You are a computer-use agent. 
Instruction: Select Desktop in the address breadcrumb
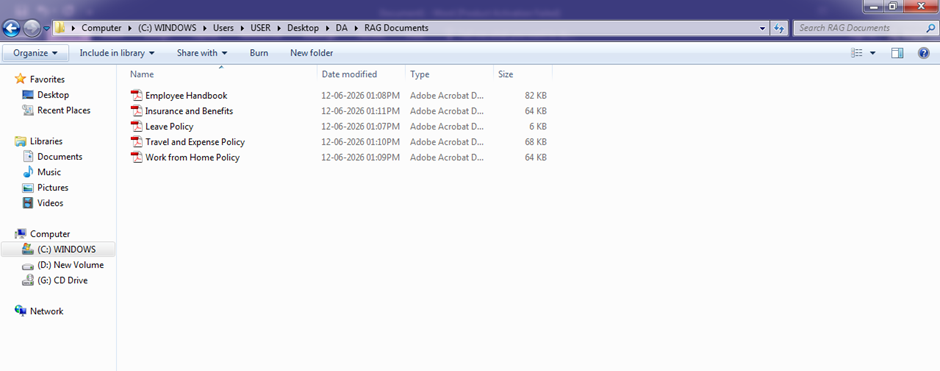coord(303,28)
